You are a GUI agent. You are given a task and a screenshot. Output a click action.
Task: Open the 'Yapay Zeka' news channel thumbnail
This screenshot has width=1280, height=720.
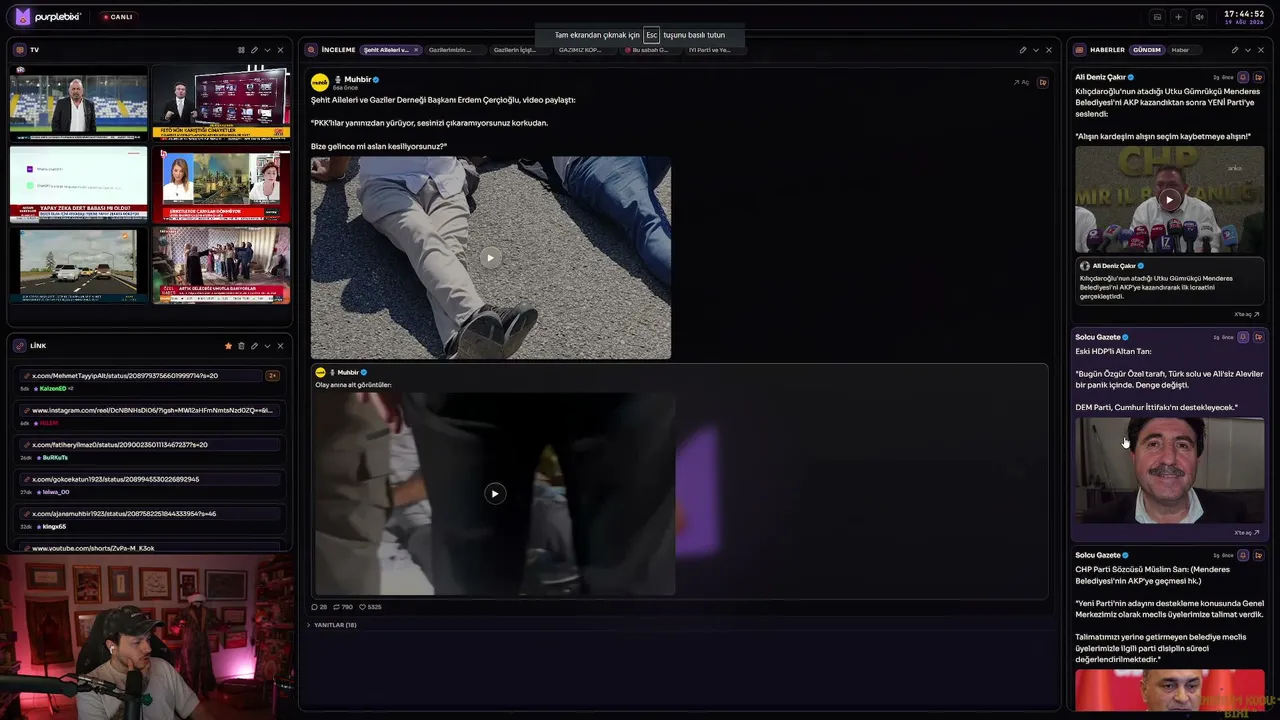click(79, 185)
